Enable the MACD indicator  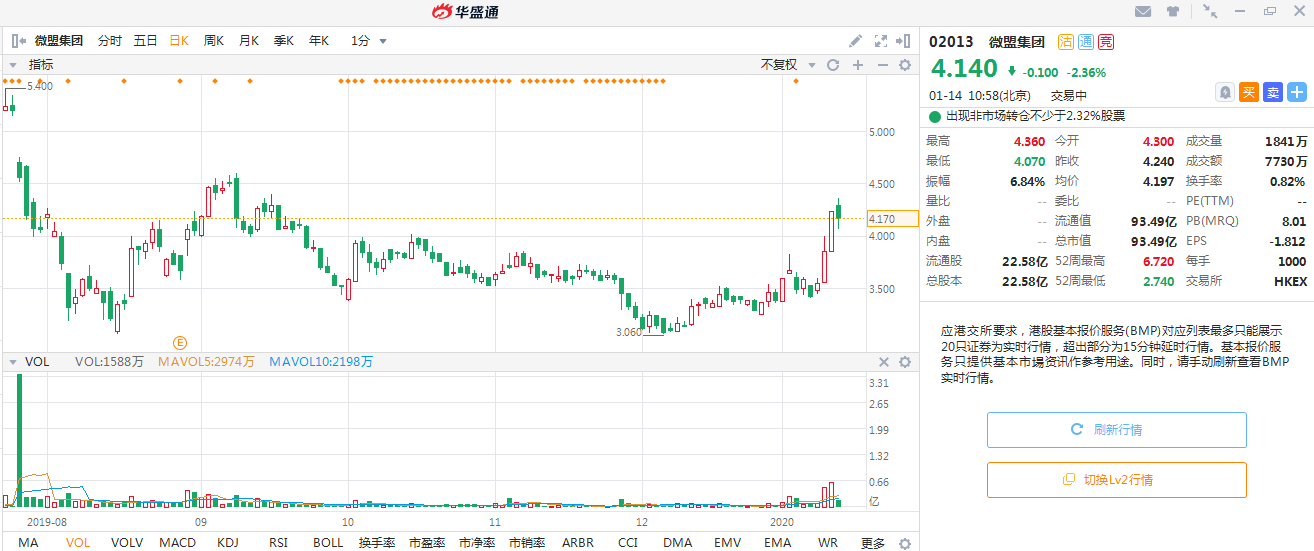pos(178,543)
